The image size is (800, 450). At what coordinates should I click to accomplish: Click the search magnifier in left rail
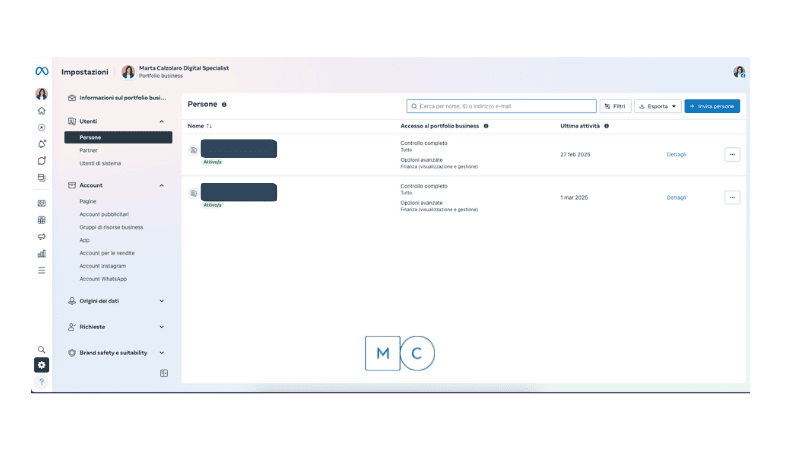[41, 349]
